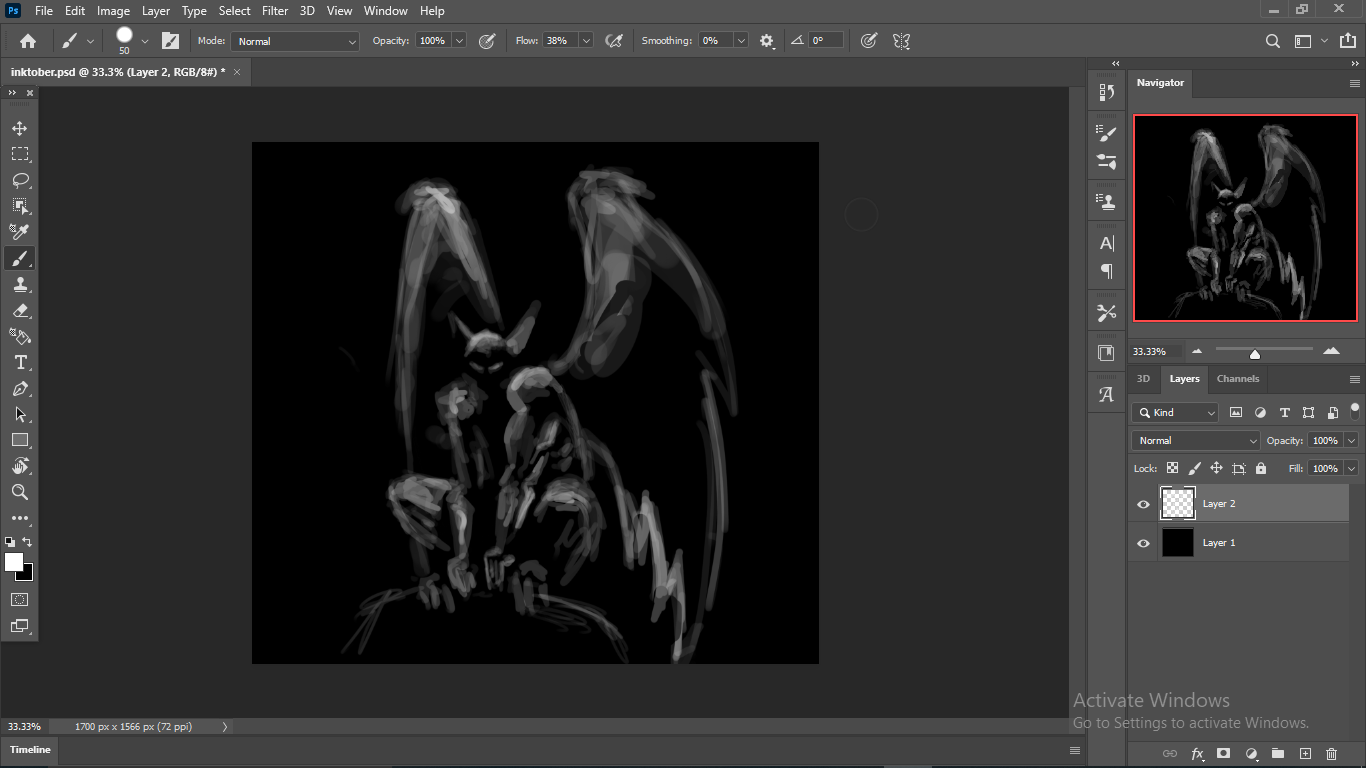Open the Layer menu
1366x768 pixels.
click(x=156, y=11)
